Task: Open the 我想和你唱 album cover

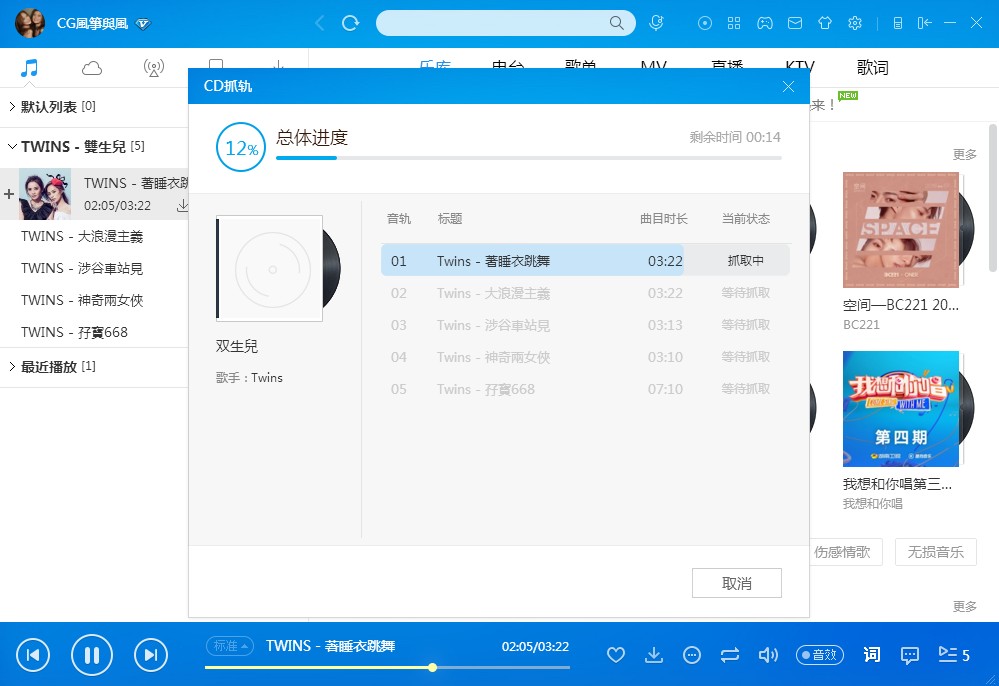Action: pyautogui.click(x=901, y=409)
